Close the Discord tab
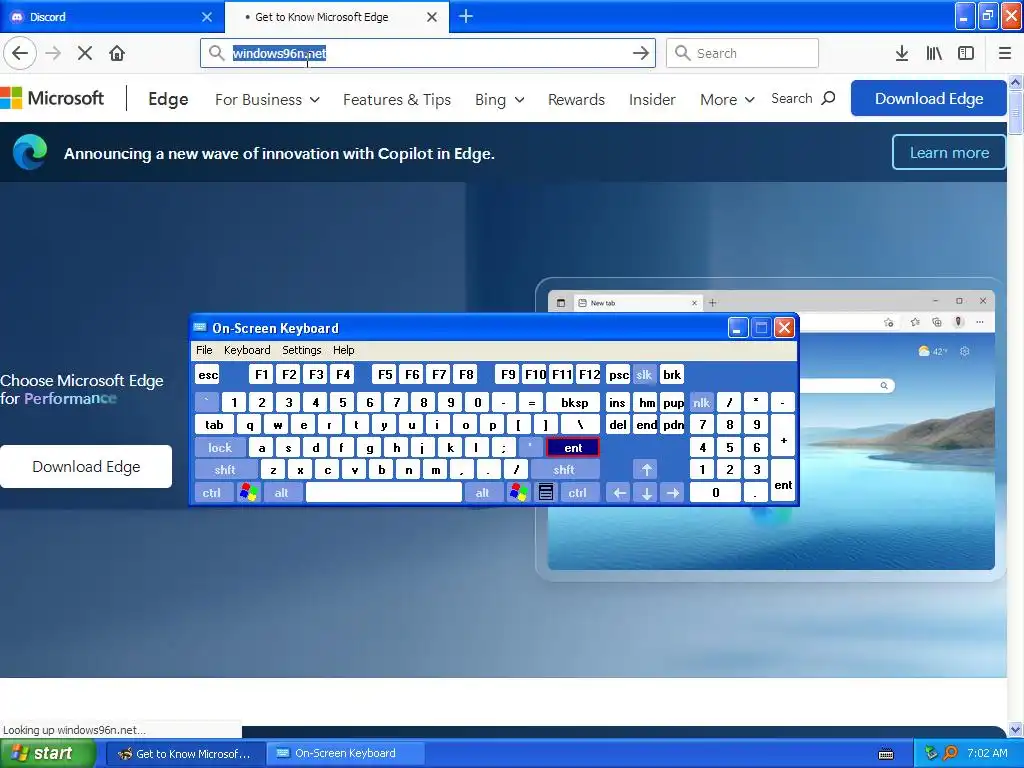This screenshot has height=768, width=1024. point(207,17)
